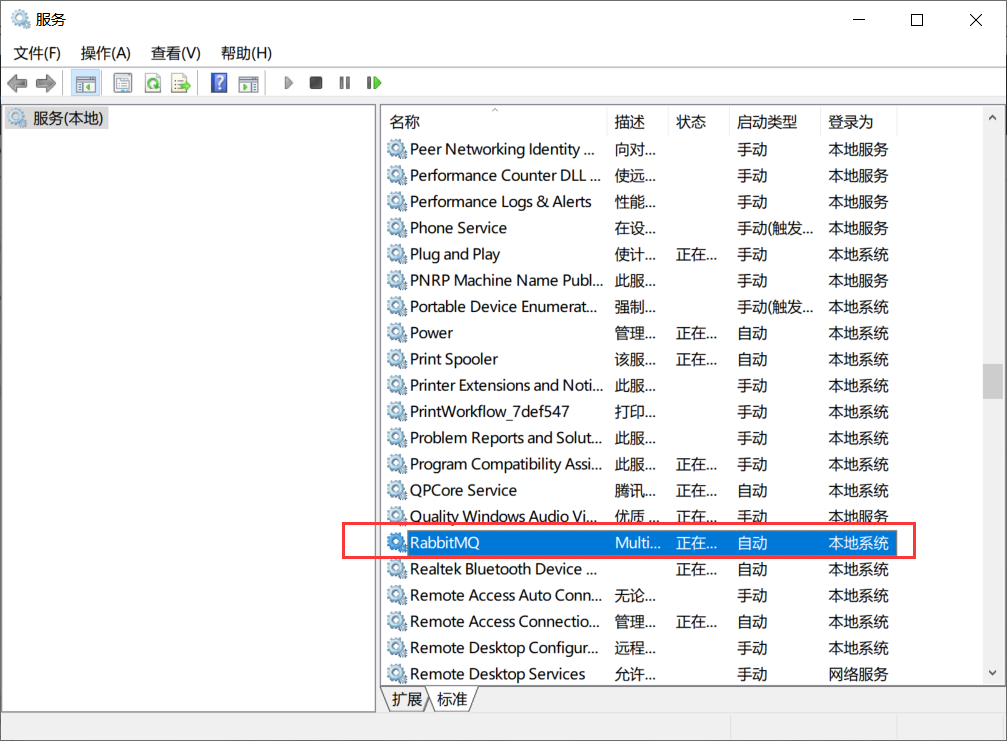Click the Export List toolbar icon
1007x741 pixels.
(x=181, y=83)
